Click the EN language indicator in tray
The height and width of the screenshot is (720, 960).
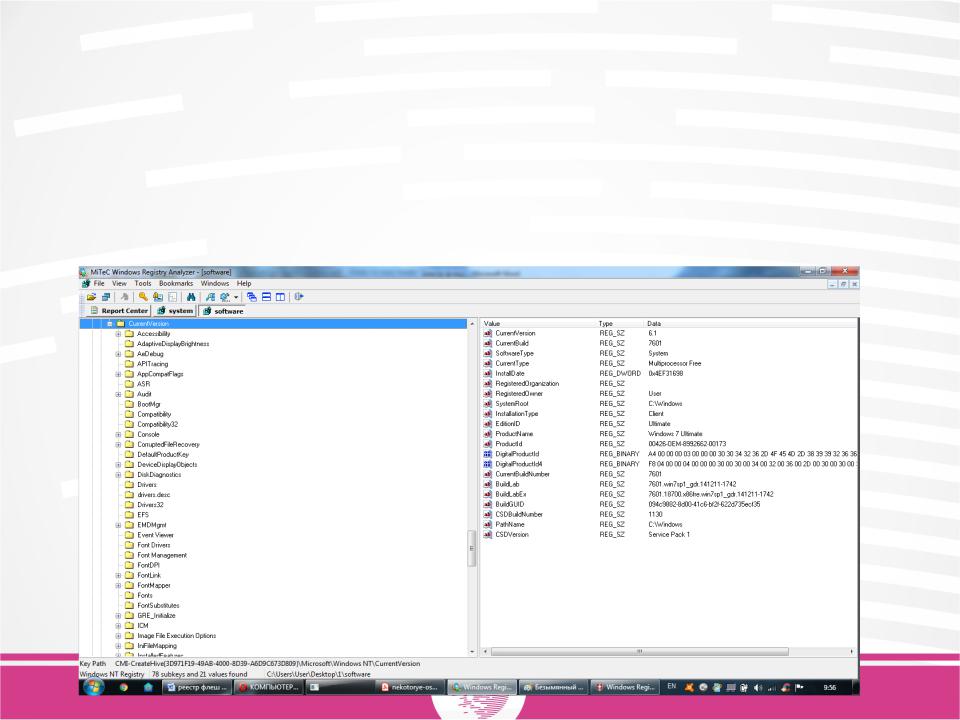(672, 687)
